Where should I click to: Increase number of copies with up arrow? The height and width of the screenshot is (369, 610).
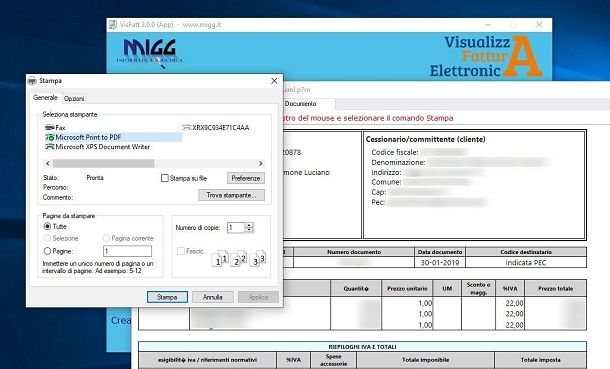pyautogui.click(x=249, y=225)
